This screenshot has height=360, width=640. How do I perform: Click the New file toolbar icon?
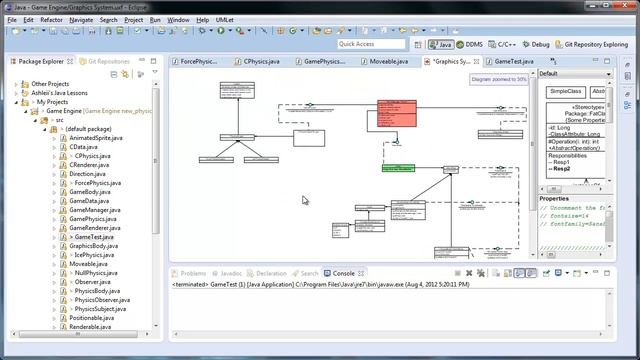(x=16, y=31)
